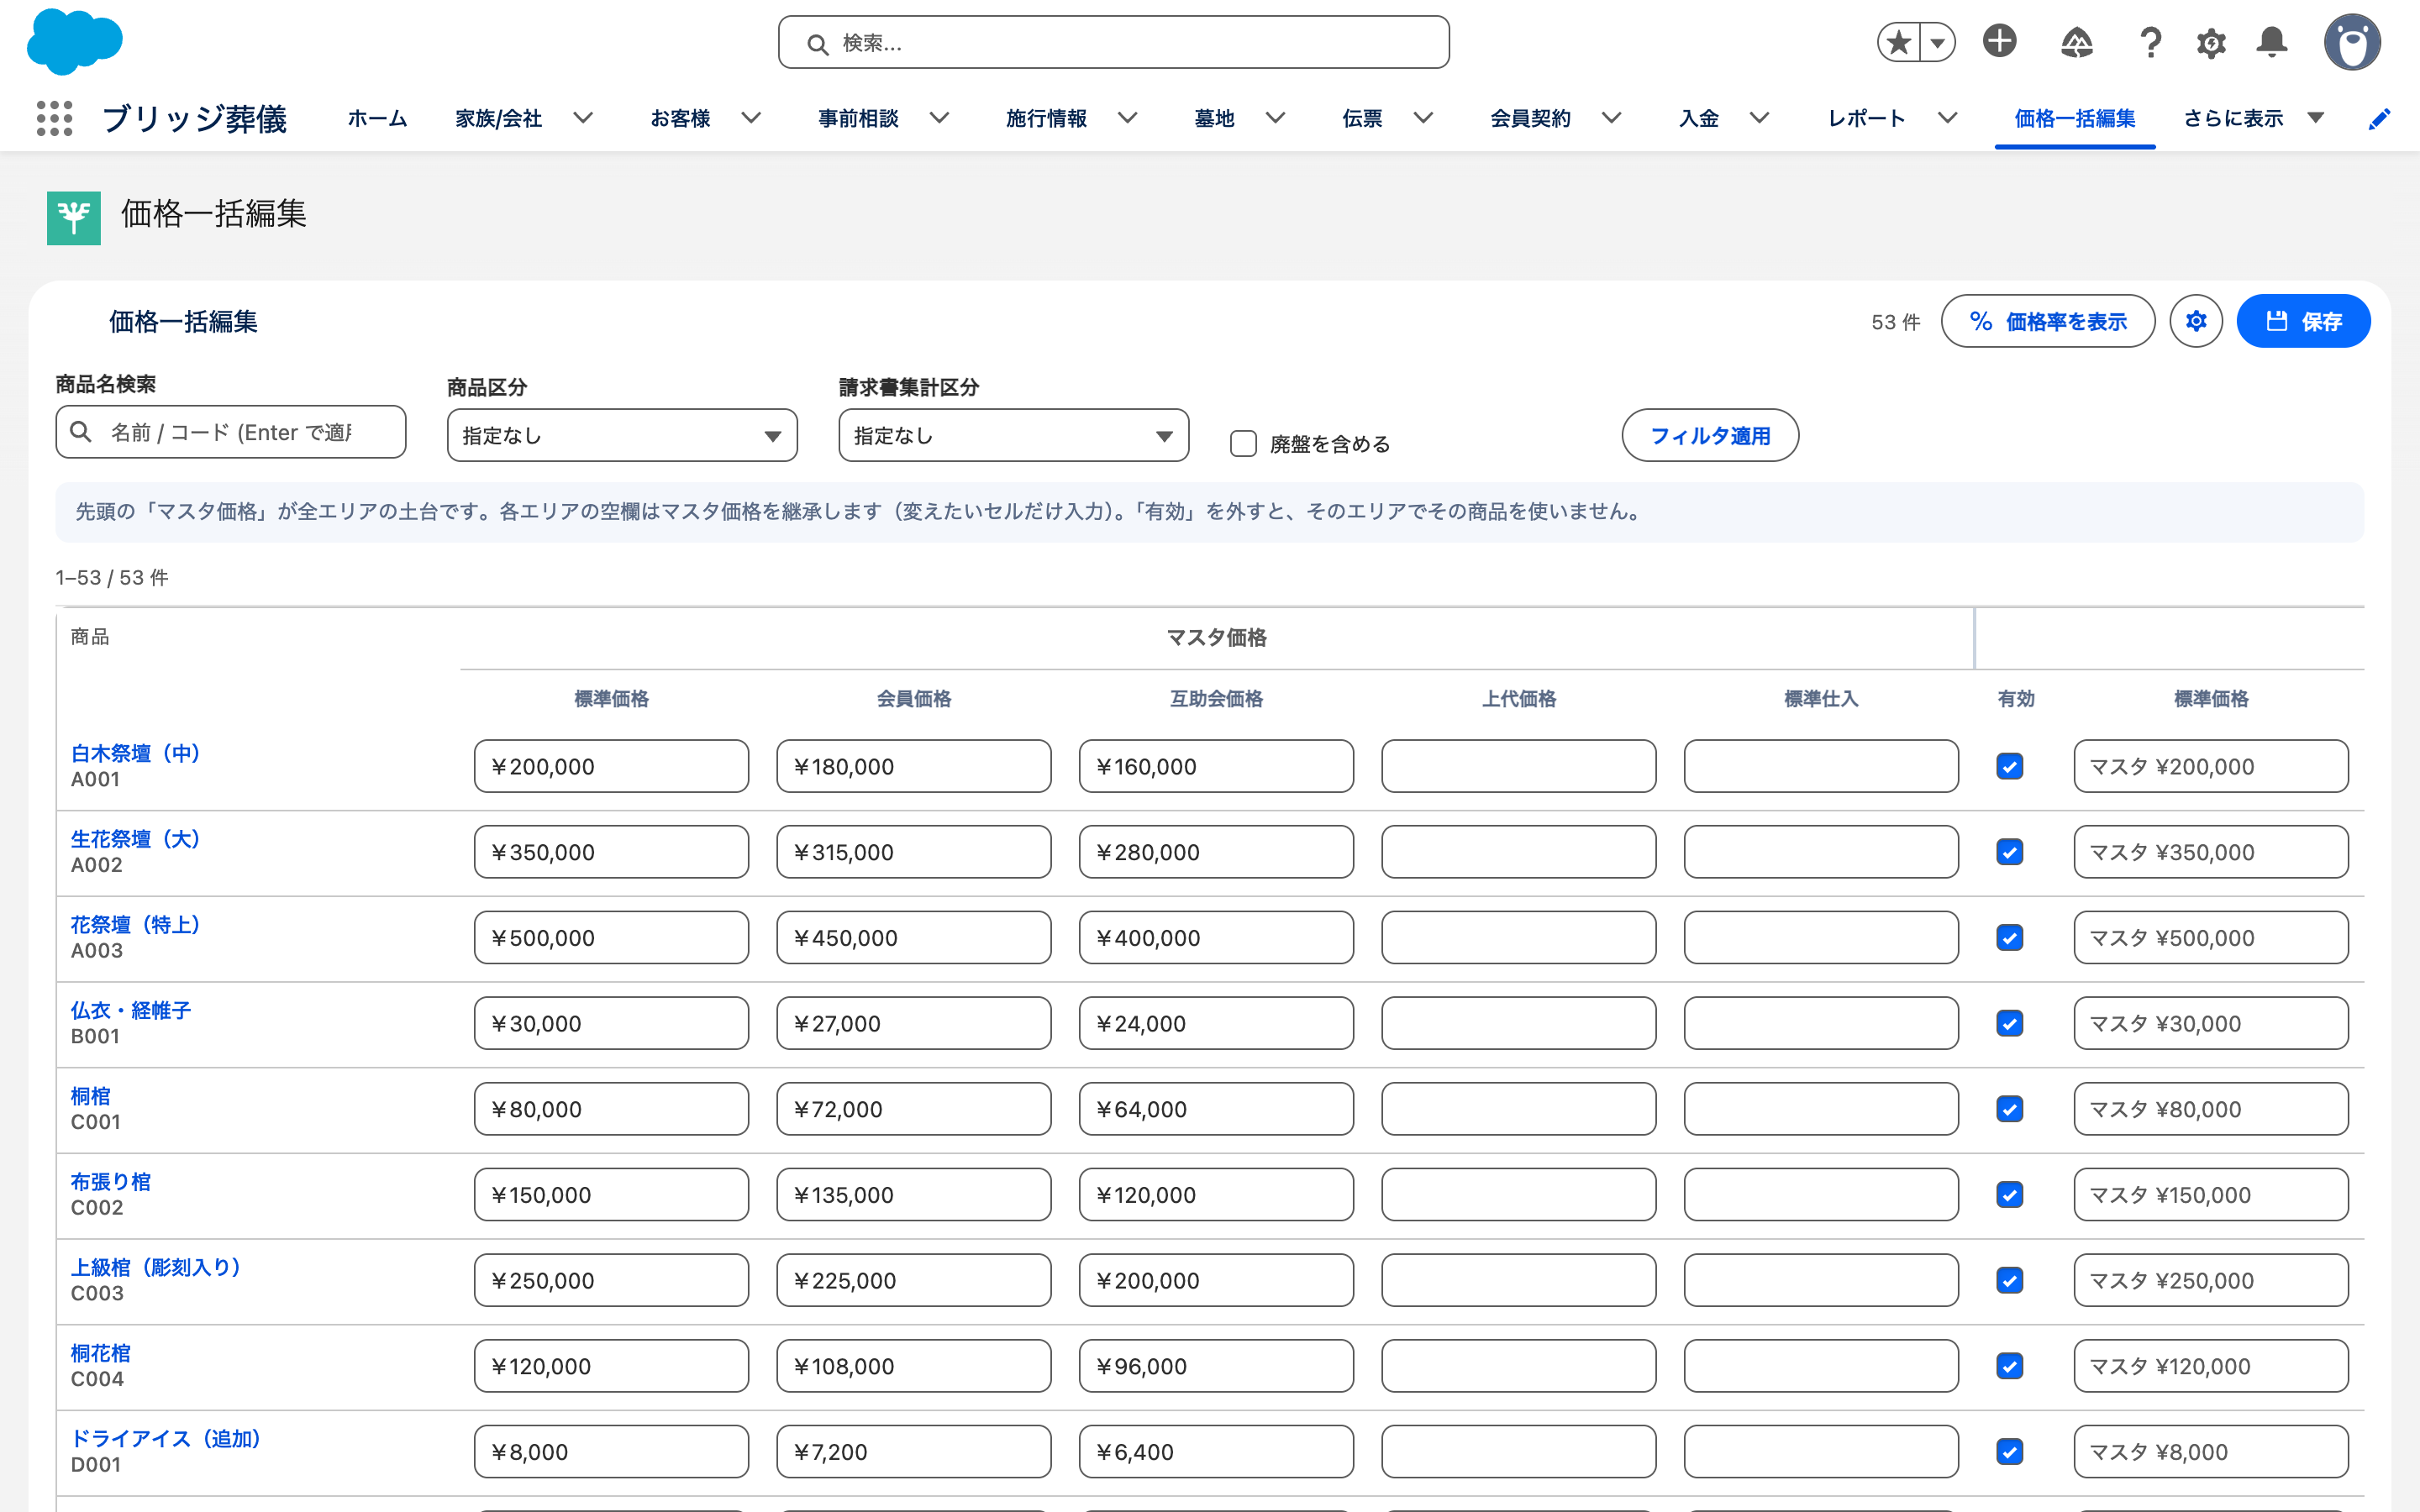
Task: Click the green 価格一括編集 page icon
Action: click(74, 217)
